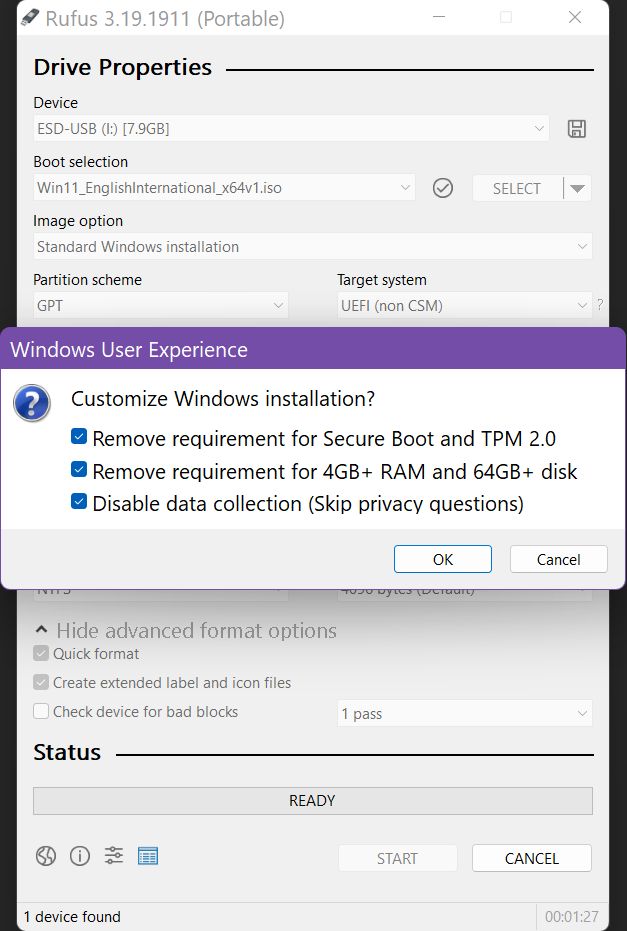Open the Partition scheme GPT dropdown

pos(160,305)
